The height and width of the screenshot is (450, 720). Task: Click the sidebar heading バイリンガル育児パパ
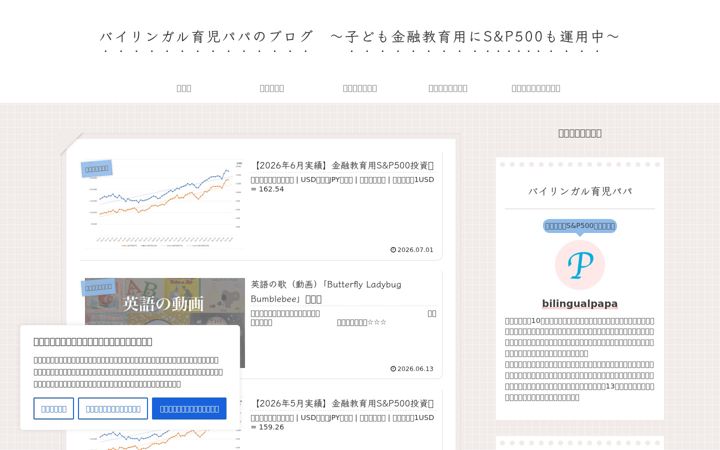pos(580,191)
